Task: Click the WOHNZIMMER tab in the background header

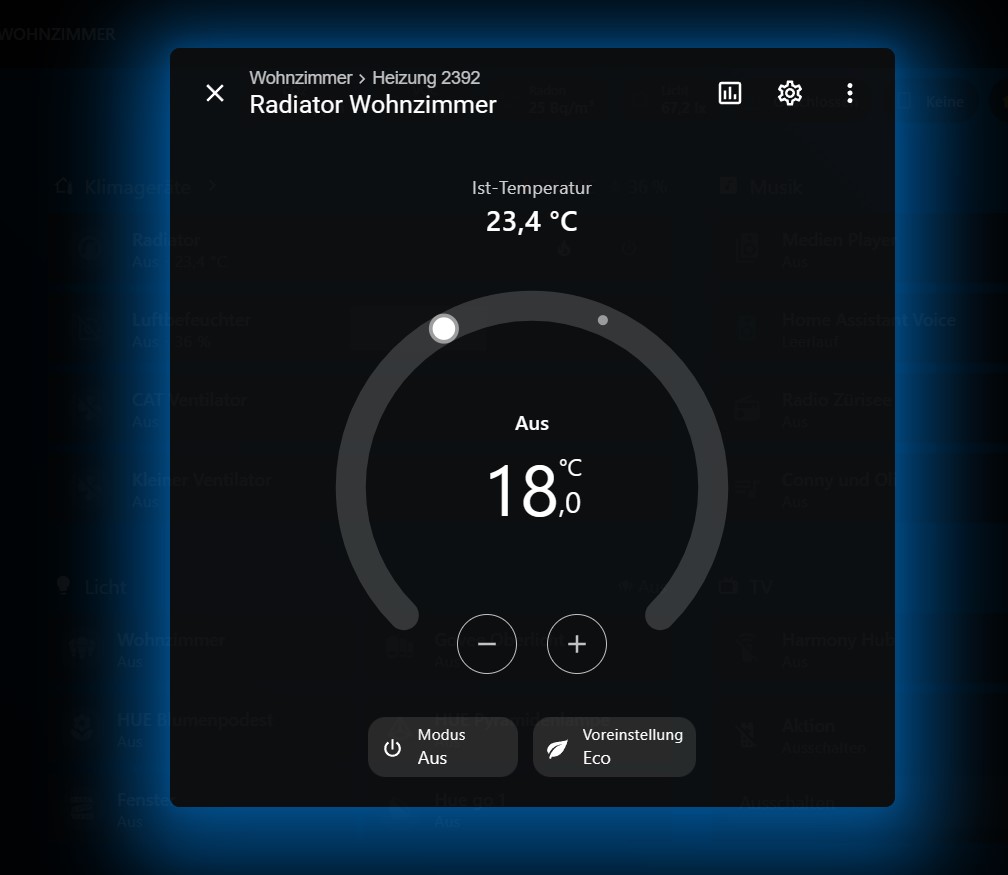Action: point(58,34)
